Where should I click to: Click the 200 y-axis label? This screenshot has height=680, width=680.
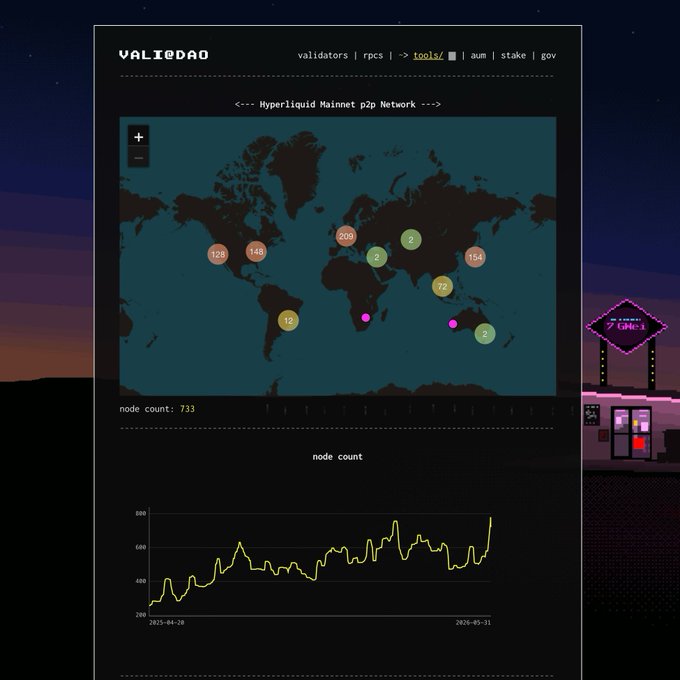click(141, 615)
